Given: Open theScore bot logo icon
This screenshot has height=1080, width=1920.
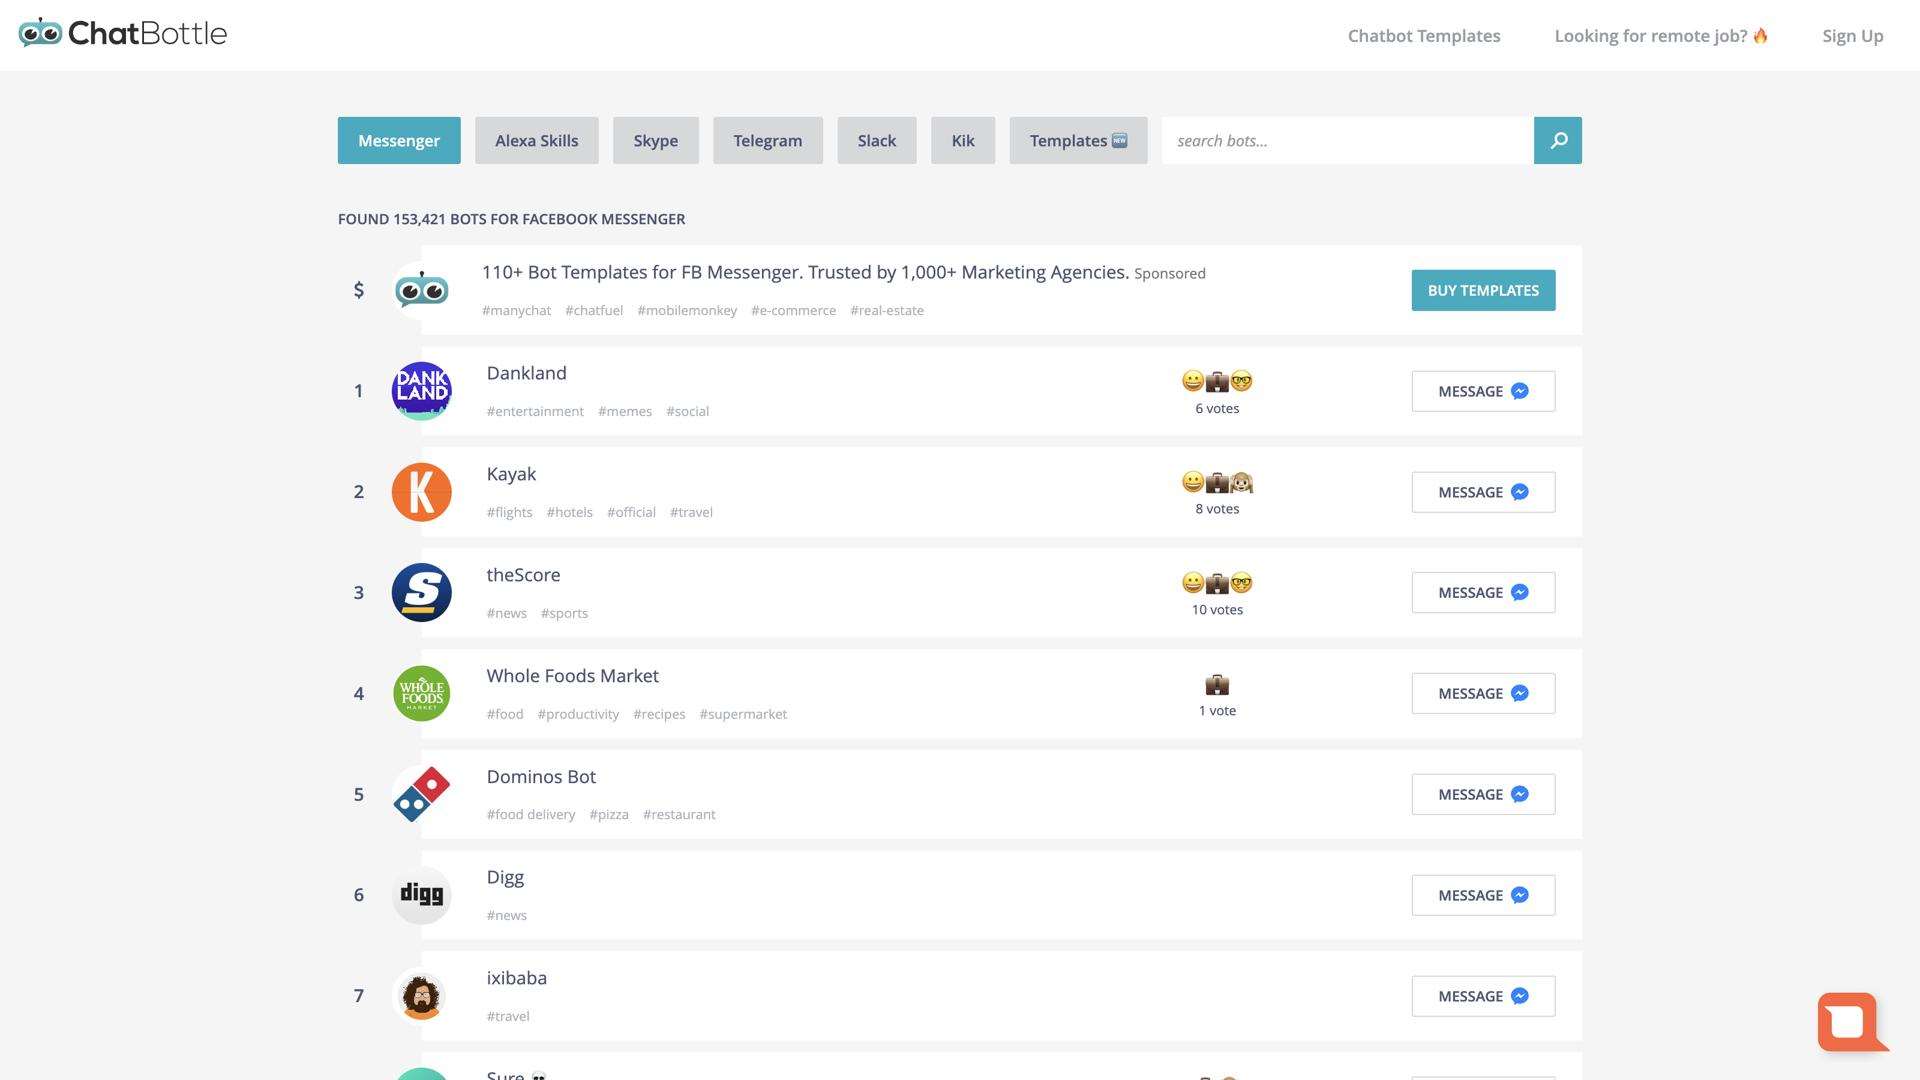Looking at the screenshot, I should coord(421,593).
